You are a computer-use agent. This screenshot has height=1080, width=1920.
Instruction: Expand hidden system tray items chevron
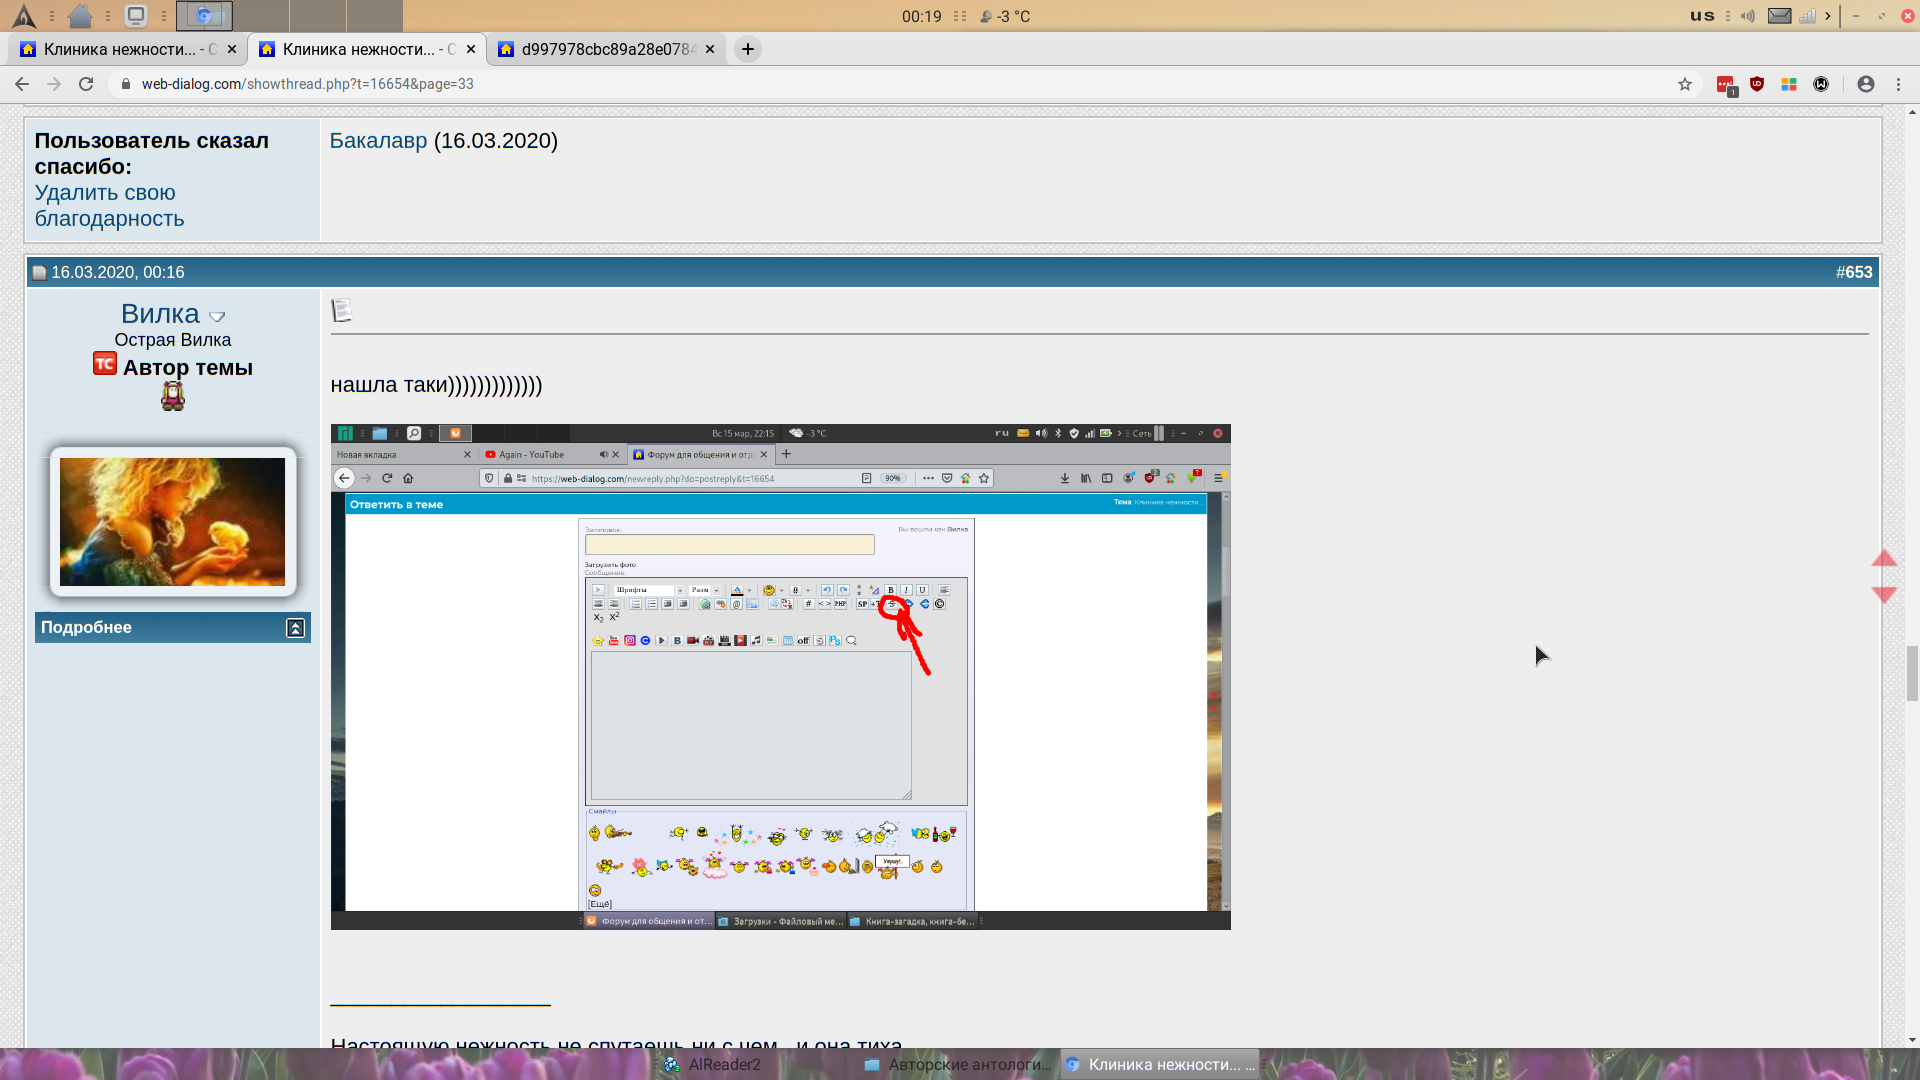[x=1828, y=16]
